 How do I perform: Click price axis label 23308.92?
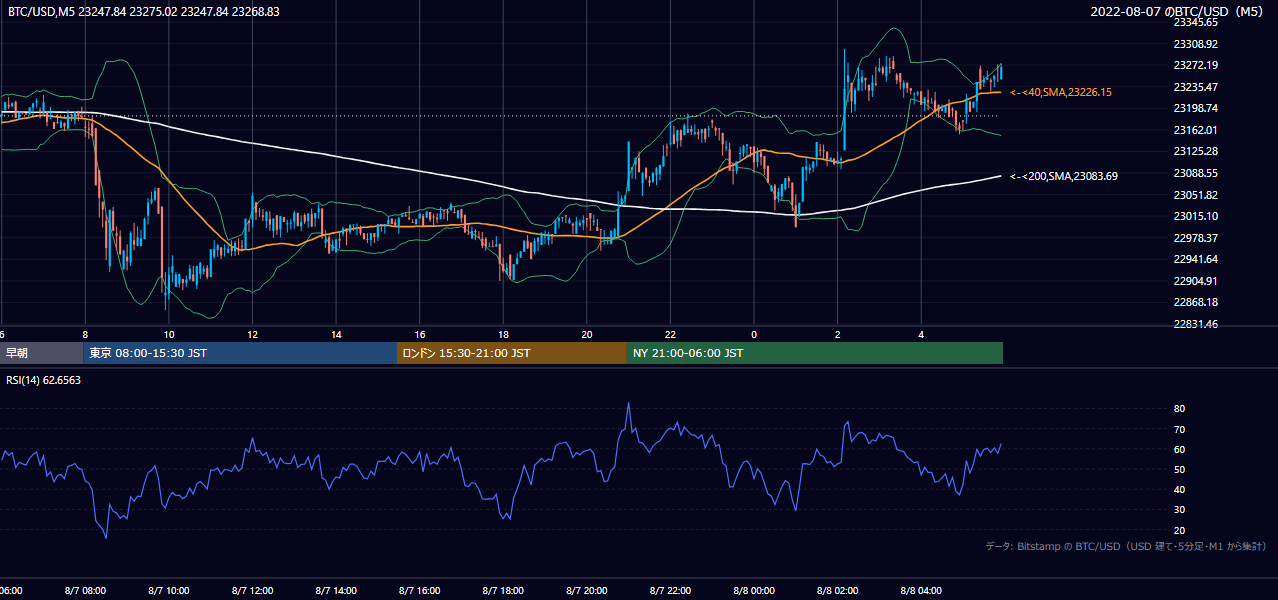[x=1195, y=44]
